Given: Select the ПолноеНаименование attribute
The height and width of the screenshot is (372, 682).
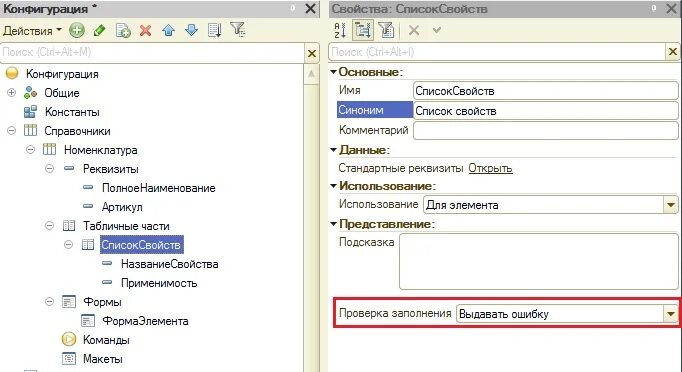Looking at the screenshot, I should pyautogui.click(x=158, y=188).
